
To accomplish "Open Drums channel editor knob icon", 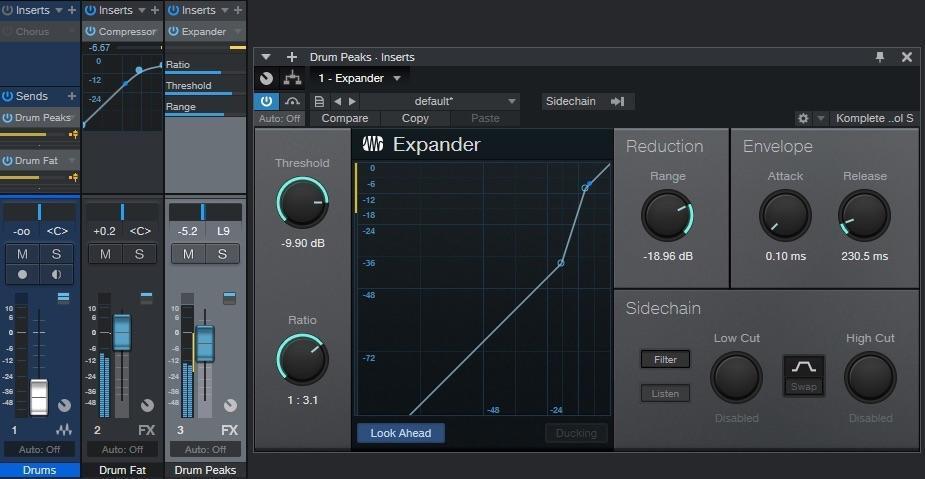I will (64, 406).
